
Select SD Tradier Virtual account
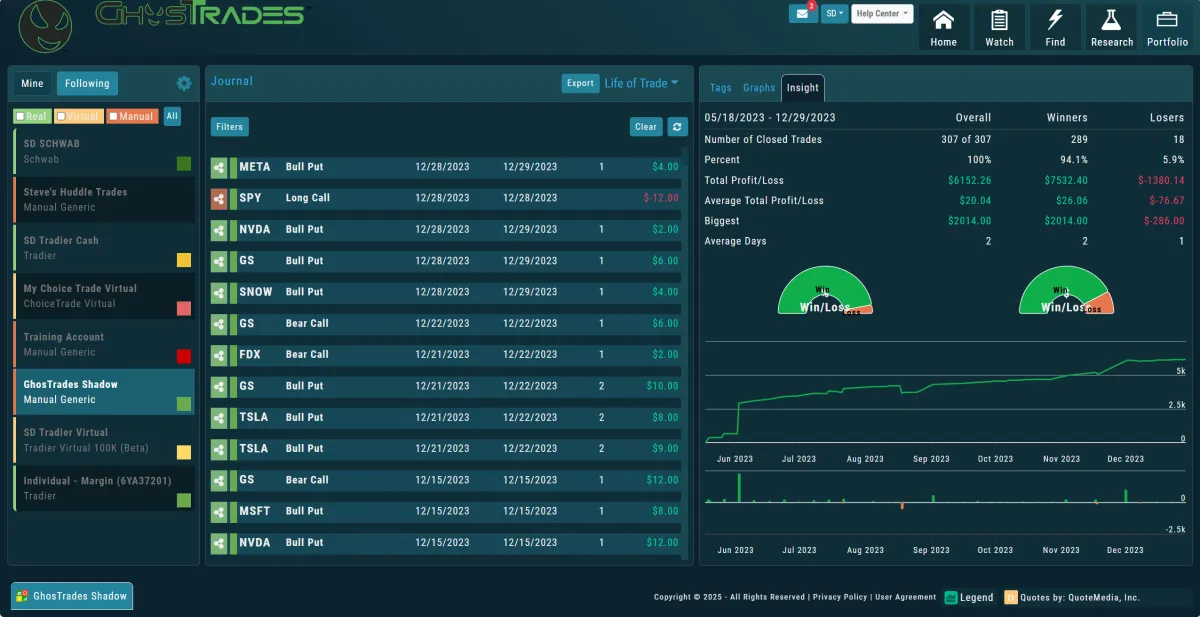[104, 440]
